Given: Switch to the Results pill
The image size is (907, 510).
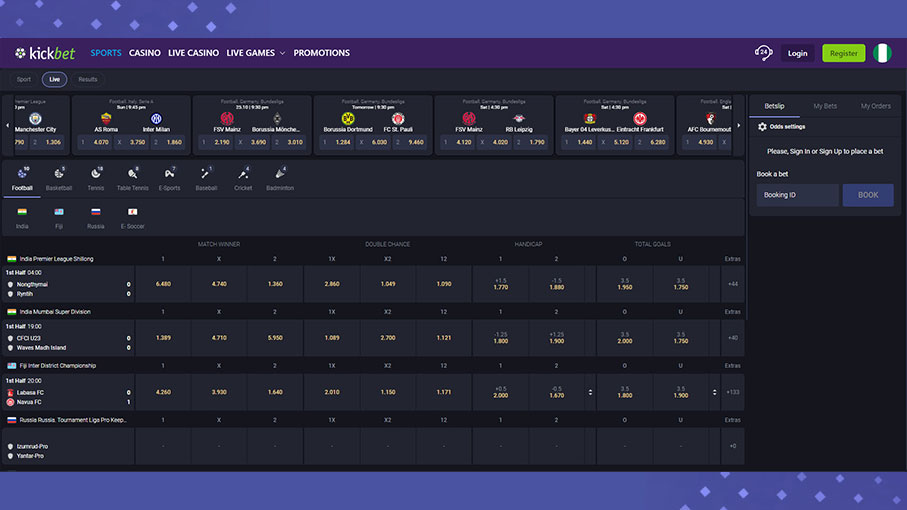Looking at the screenshot, I should click(x=88, y=79).
